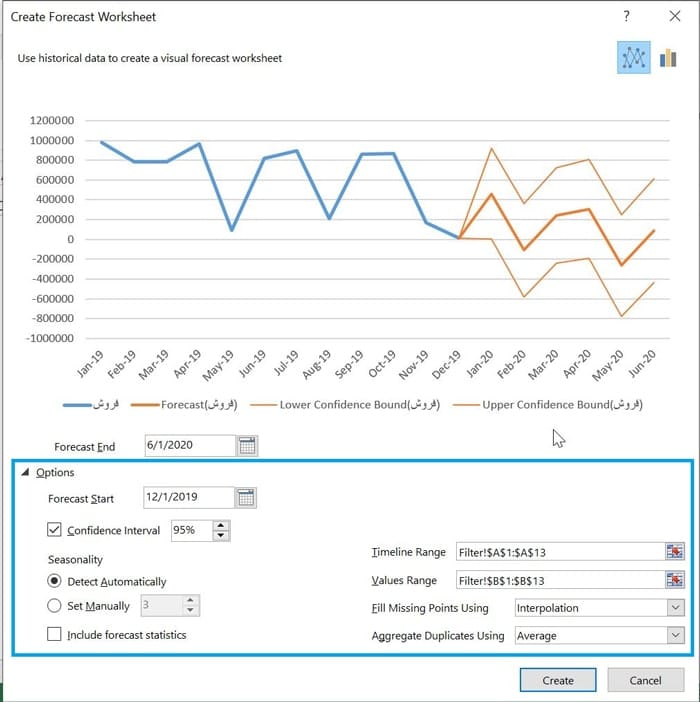The height and width of the screenshot is (702, 700).
Task: Click the help question mark icon
Action: (x=626, y=16)
